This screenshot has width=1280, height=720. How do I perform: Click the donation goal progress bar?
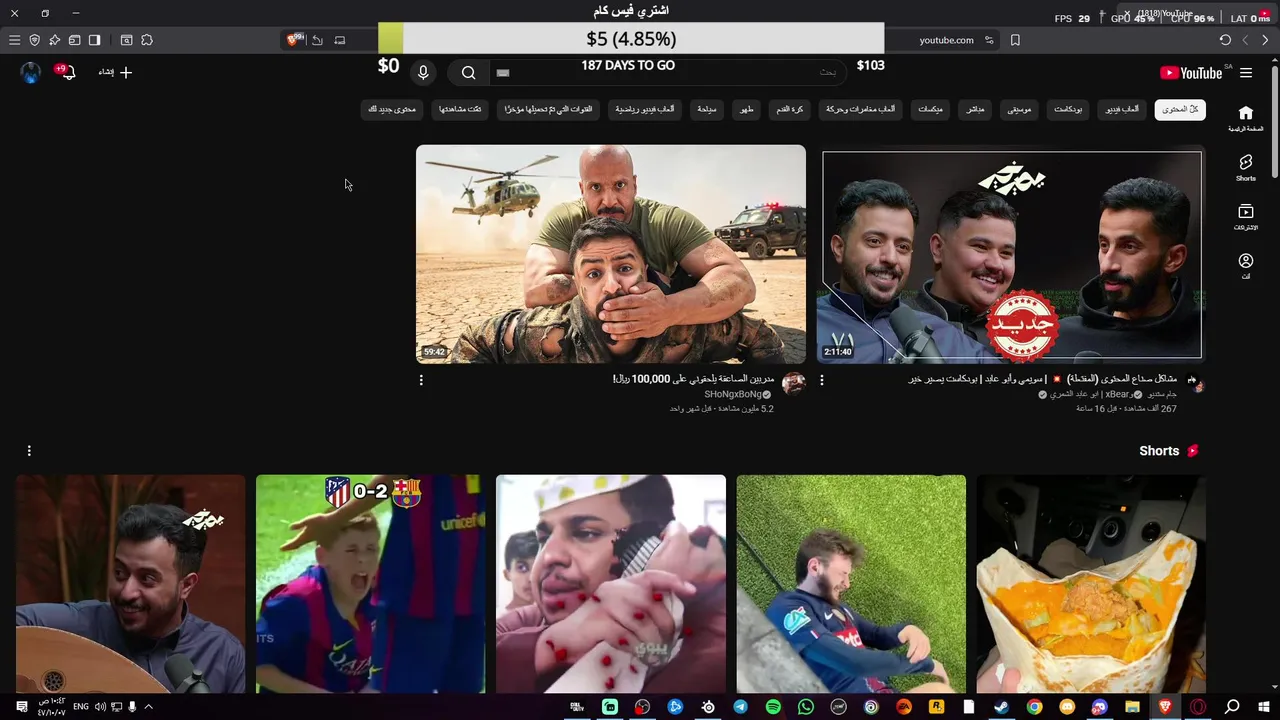(x=631, y=39)
